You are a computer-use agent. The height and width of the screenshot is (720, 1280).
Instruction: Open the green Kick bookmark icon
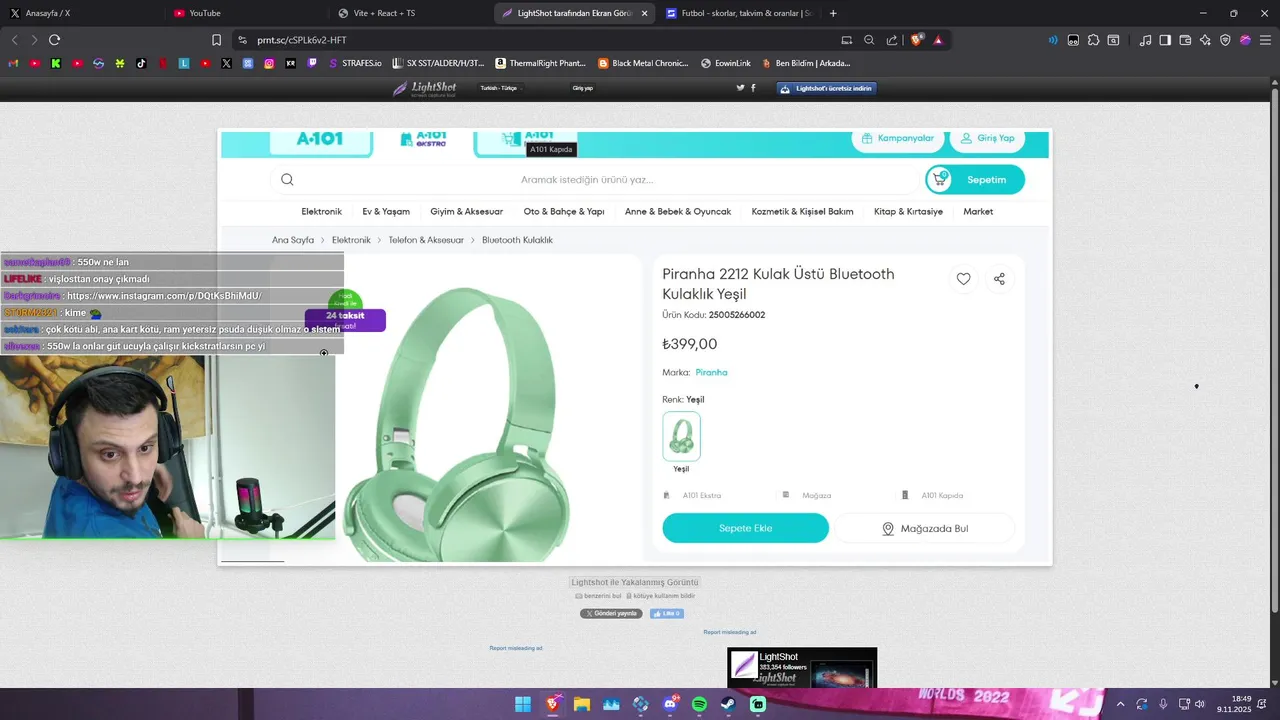[x=56, y=63]
